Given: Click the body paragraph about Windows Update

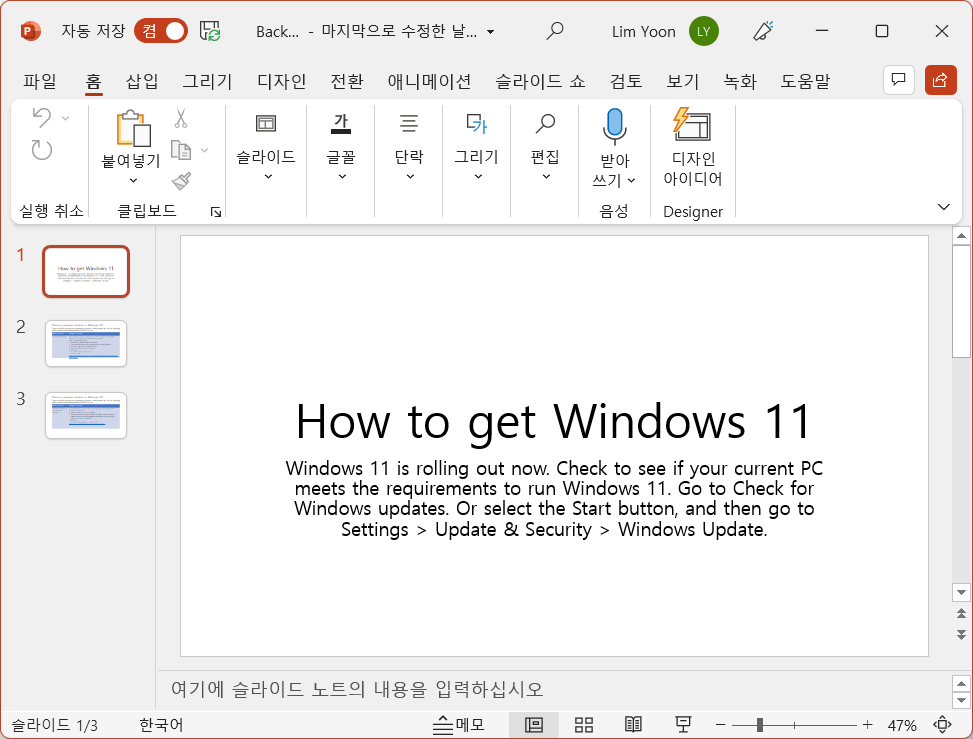Looking at the screenshot, I should tap(554, 499).
